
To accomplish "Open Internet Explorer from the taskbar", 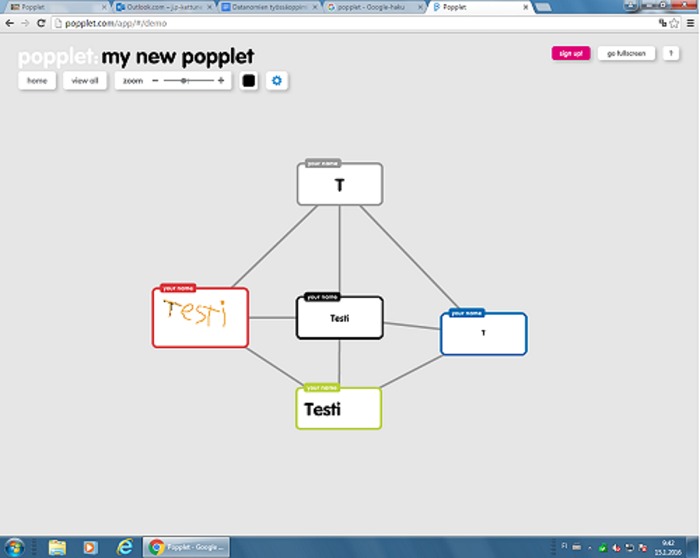I will click(125, 546).
